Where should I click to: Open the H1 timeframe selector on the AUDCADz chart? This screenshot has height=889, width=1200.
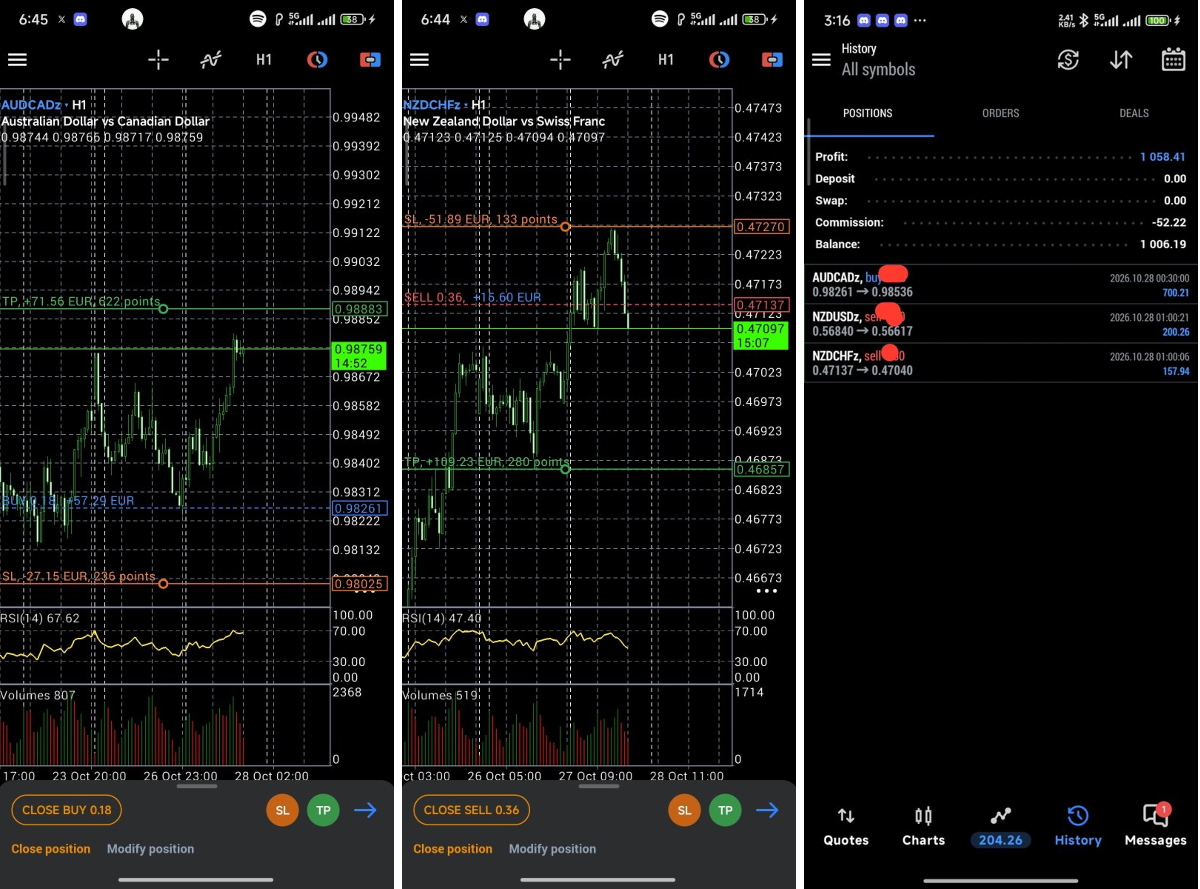point(264,60)
